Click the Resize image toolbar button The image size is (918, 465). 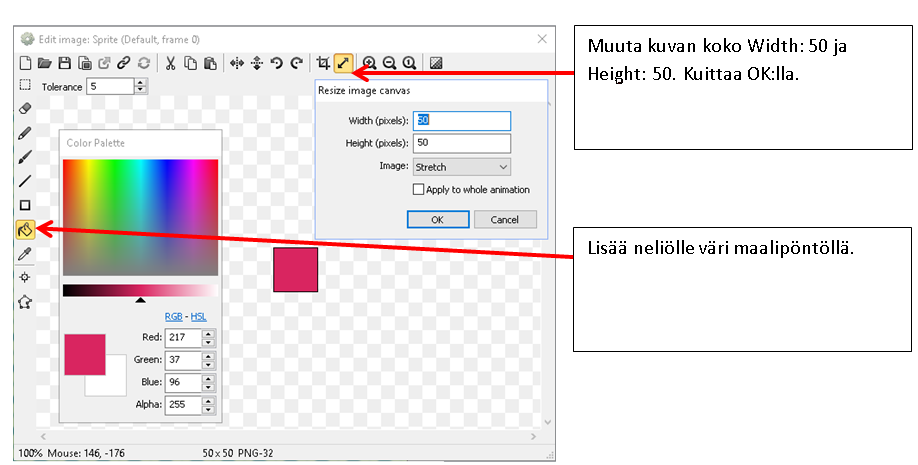coord(343,63)
